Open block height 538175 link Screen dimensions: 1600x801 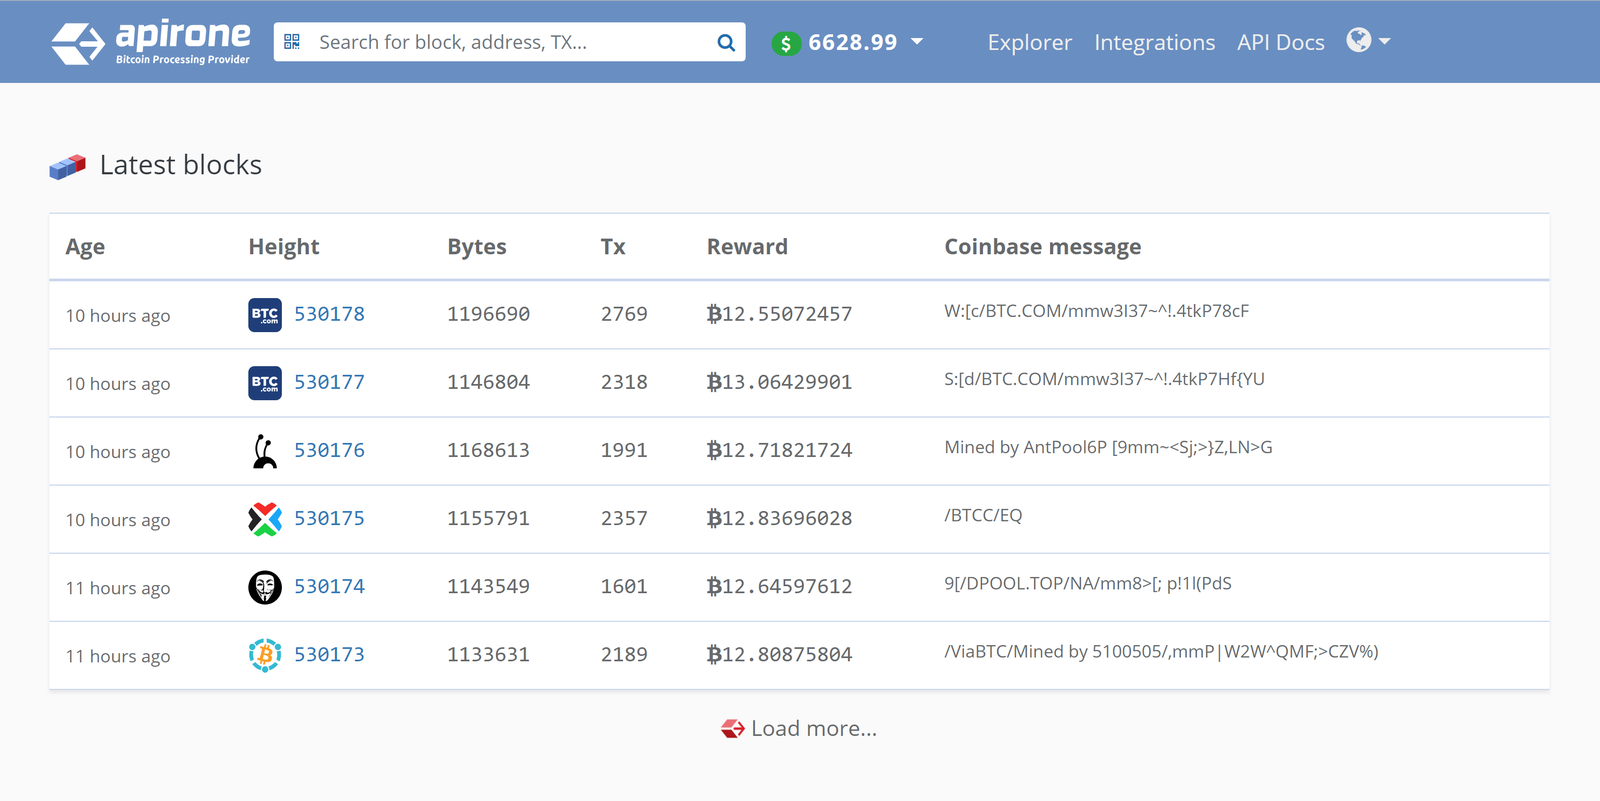pyautogui.click(x=330, y=518)
